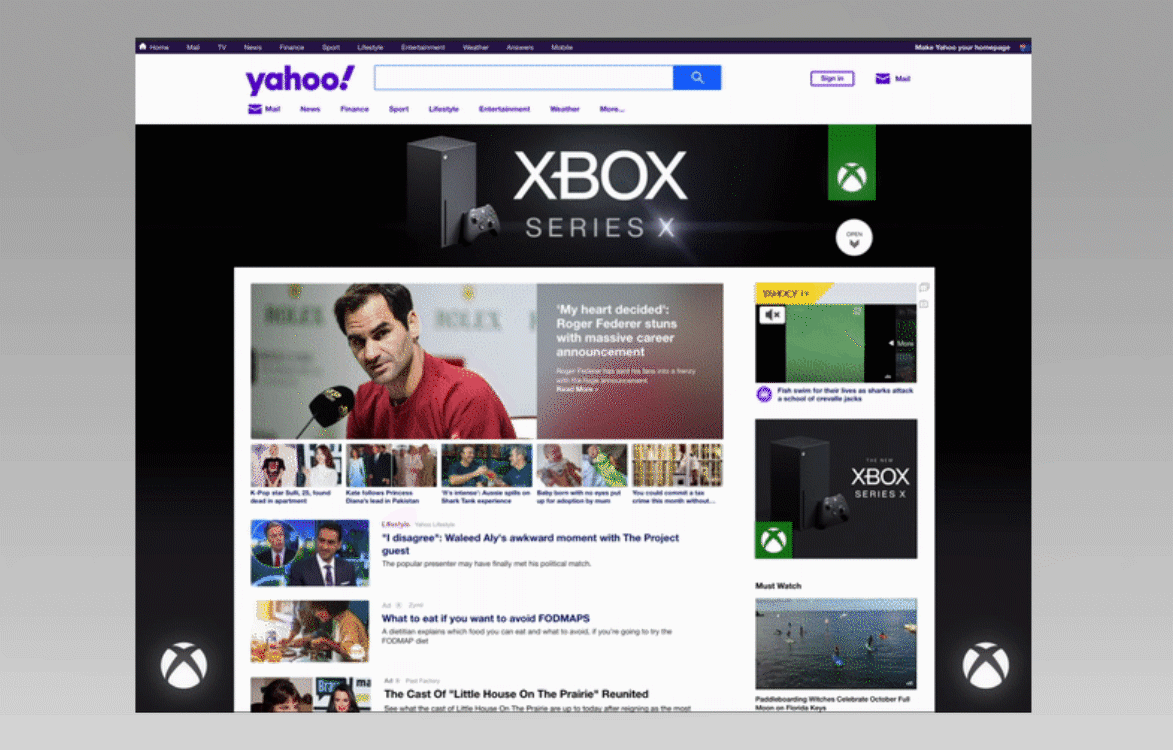Click the fish and sharks video player
The width and height of the screenshot is (1173, 750).
(x=836, y=343)
